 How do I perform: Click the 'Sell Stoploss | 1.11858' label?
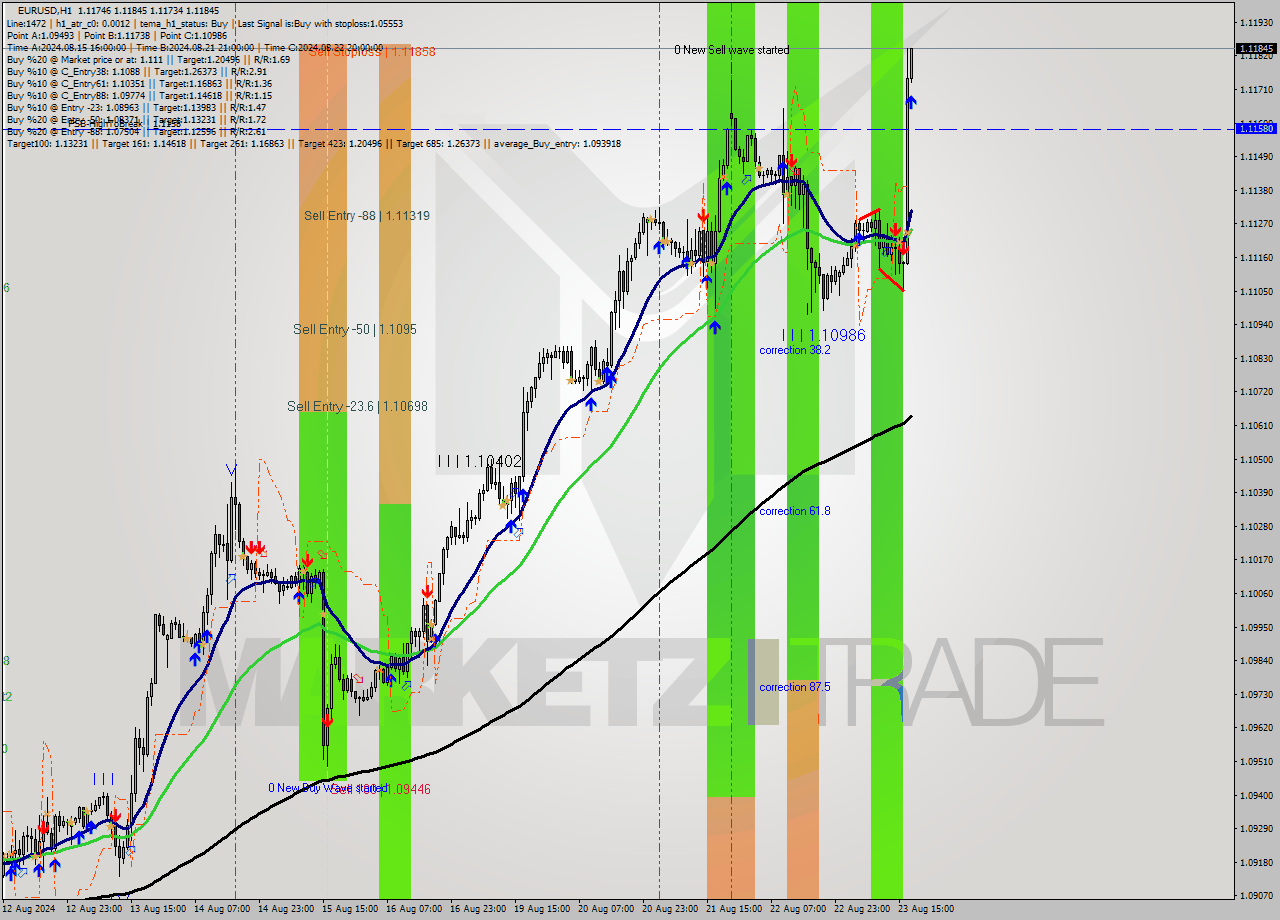[372, 51]
